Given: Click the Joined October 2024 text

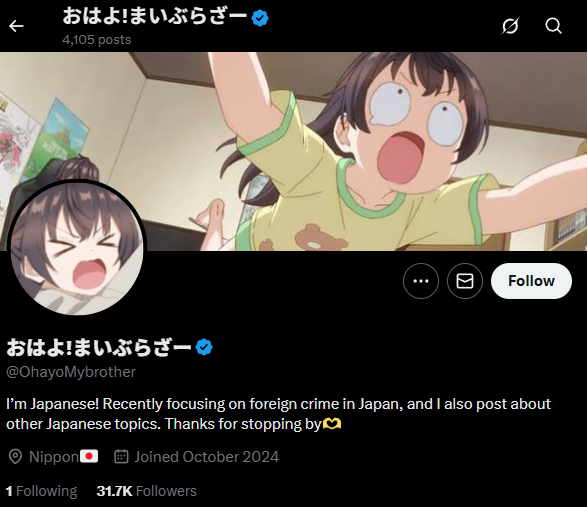Looking at the screenshot, I should (x=207, y=457).
